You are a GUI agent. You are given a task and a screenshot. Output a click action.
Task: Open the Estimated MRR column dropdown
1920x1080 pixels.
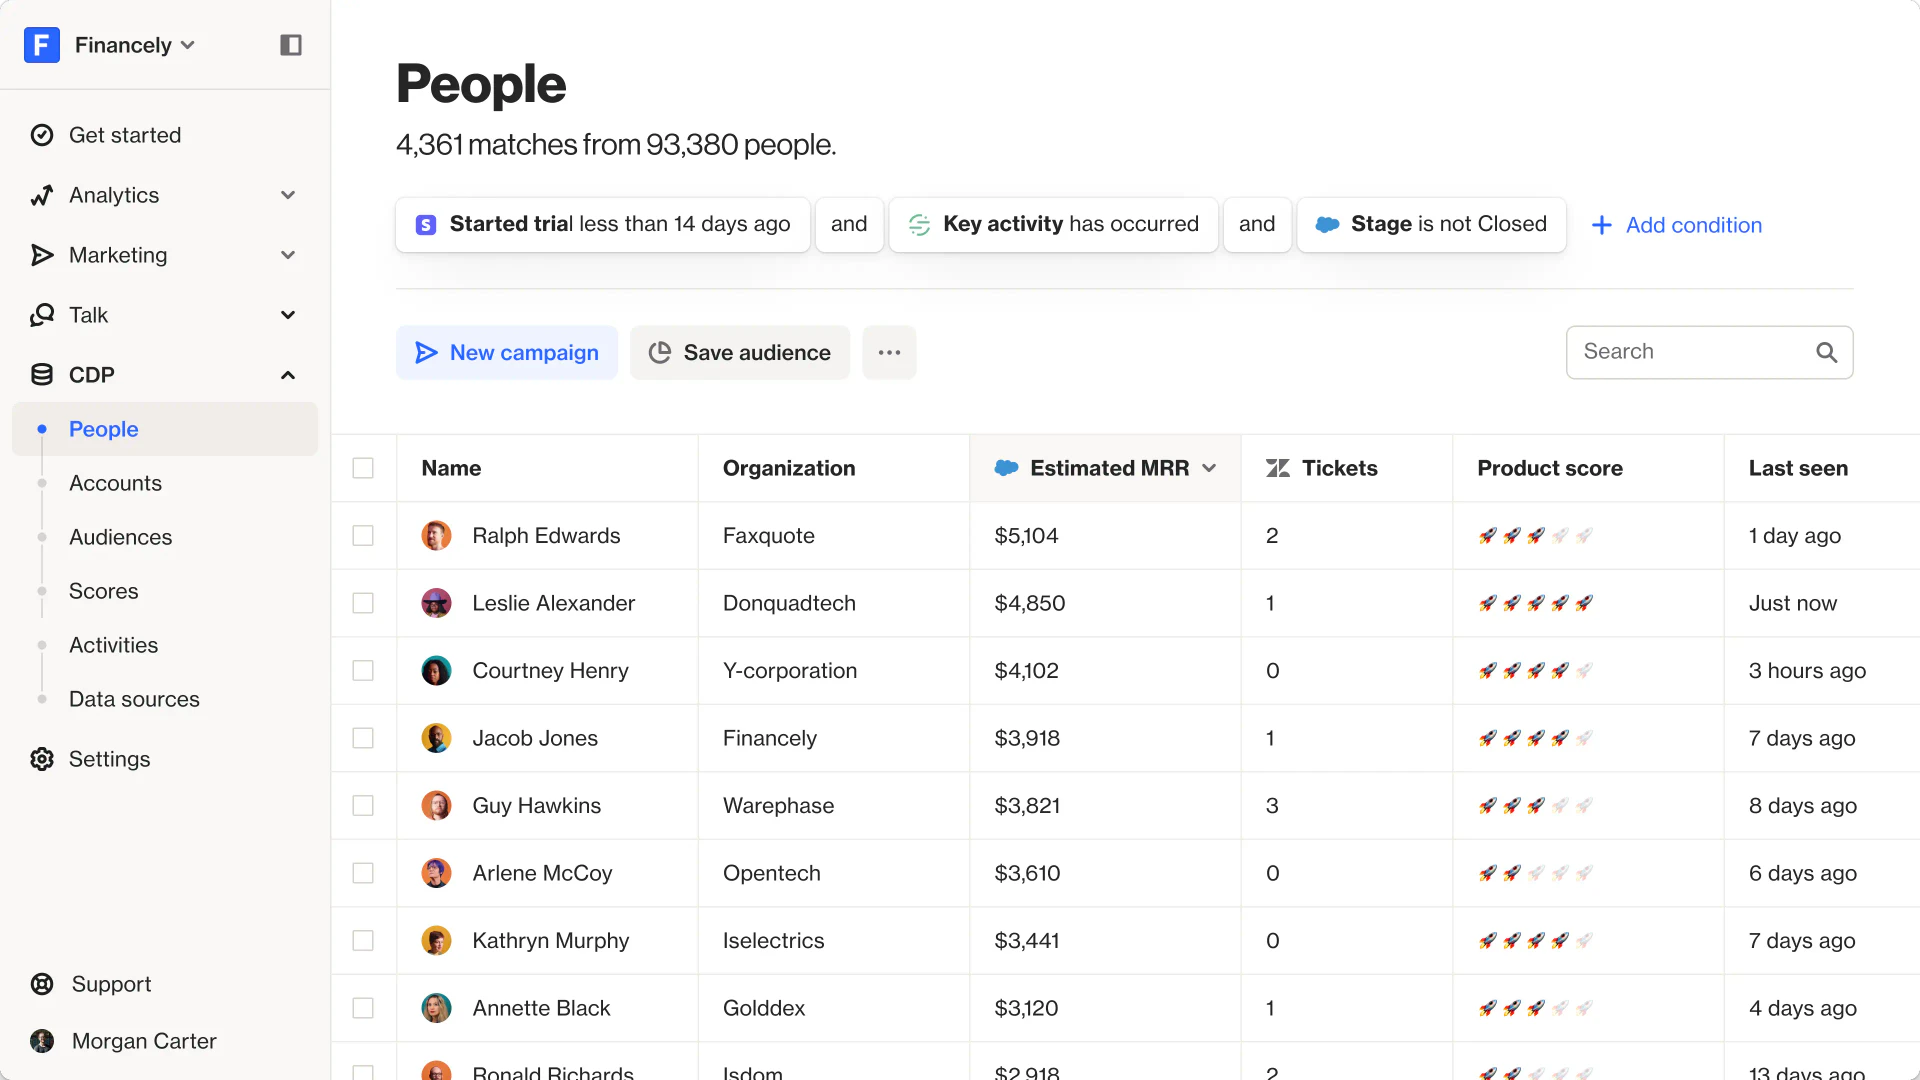(1209, 468)
